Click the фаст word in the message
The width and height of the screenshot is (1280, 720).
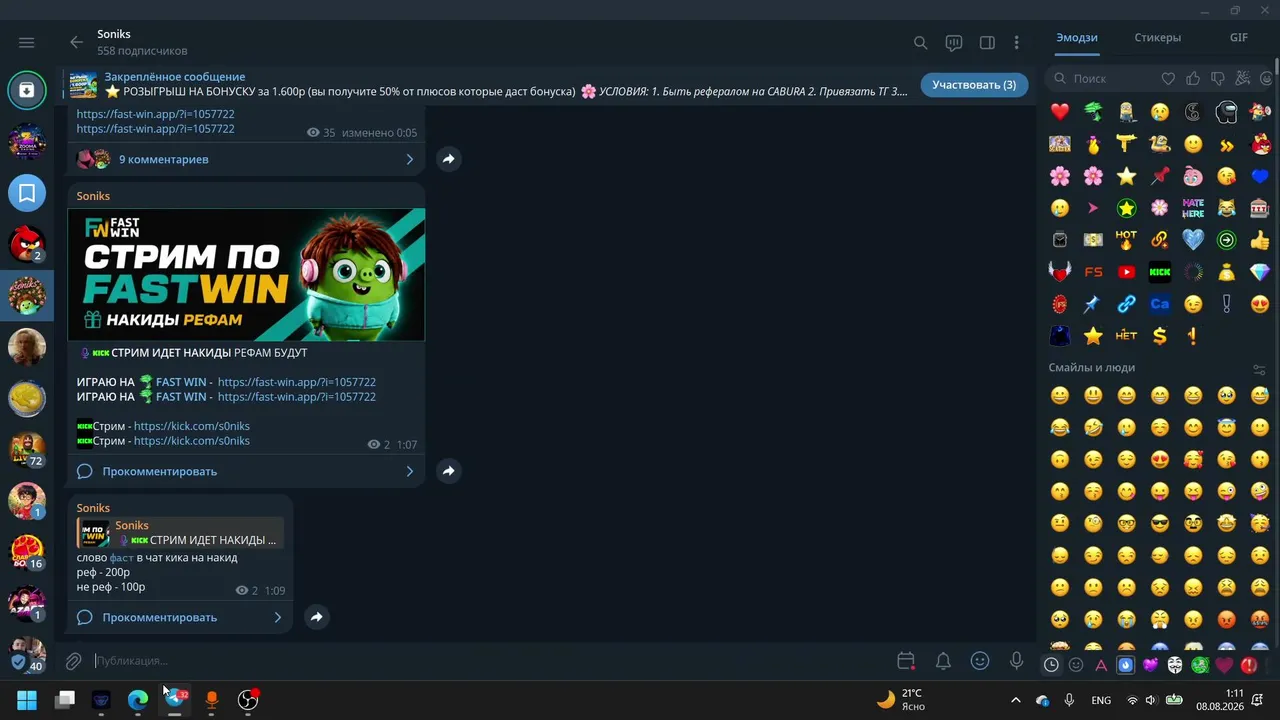(x=121, y=558)
